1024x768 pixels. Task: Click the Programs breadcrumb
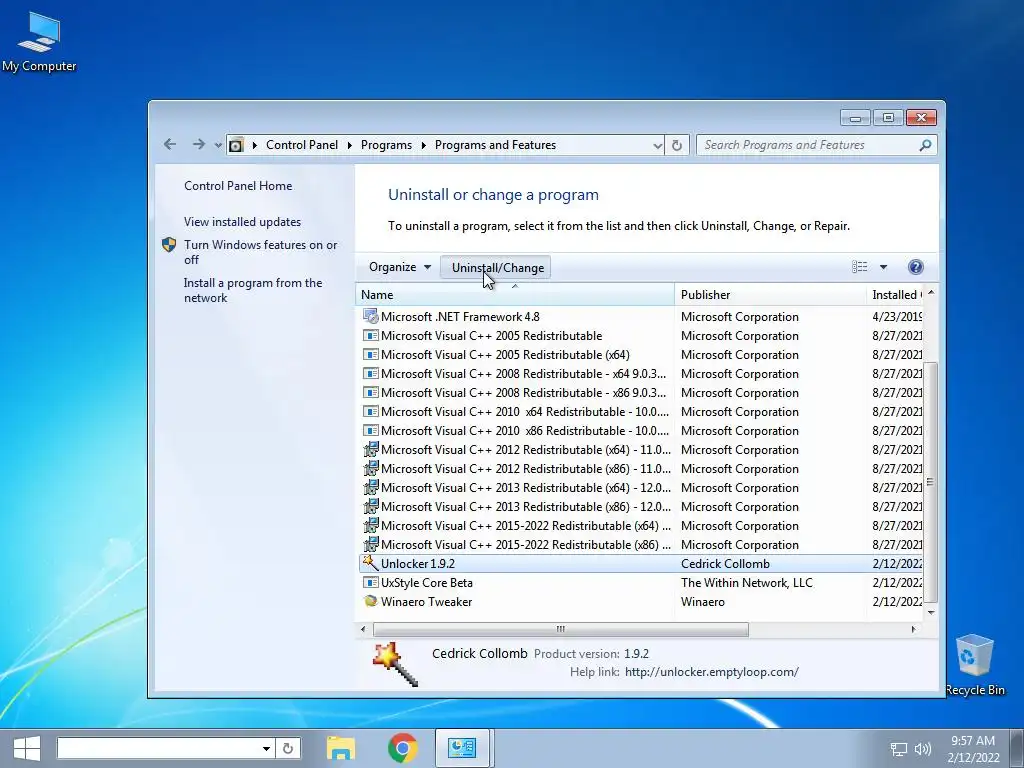[x=386, y=145]
